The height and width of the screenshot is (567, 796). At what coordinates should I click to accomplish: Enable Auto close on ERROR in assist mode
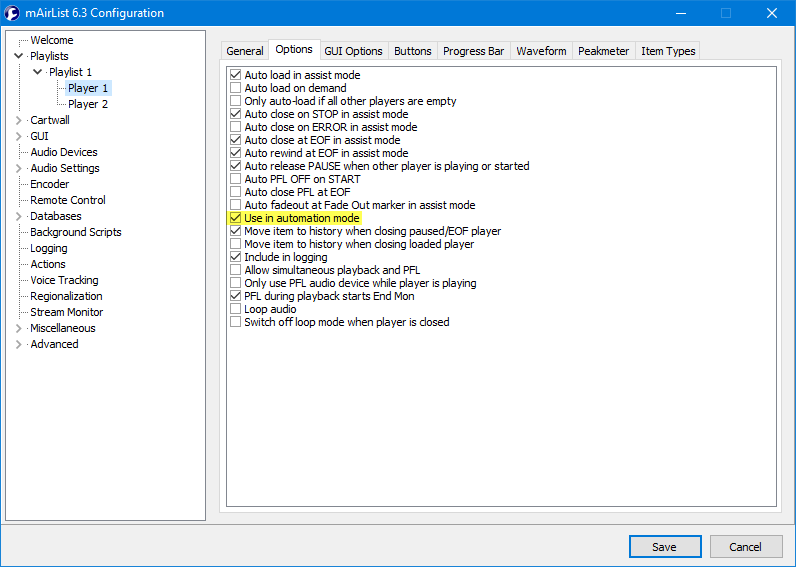coord(235,127)
